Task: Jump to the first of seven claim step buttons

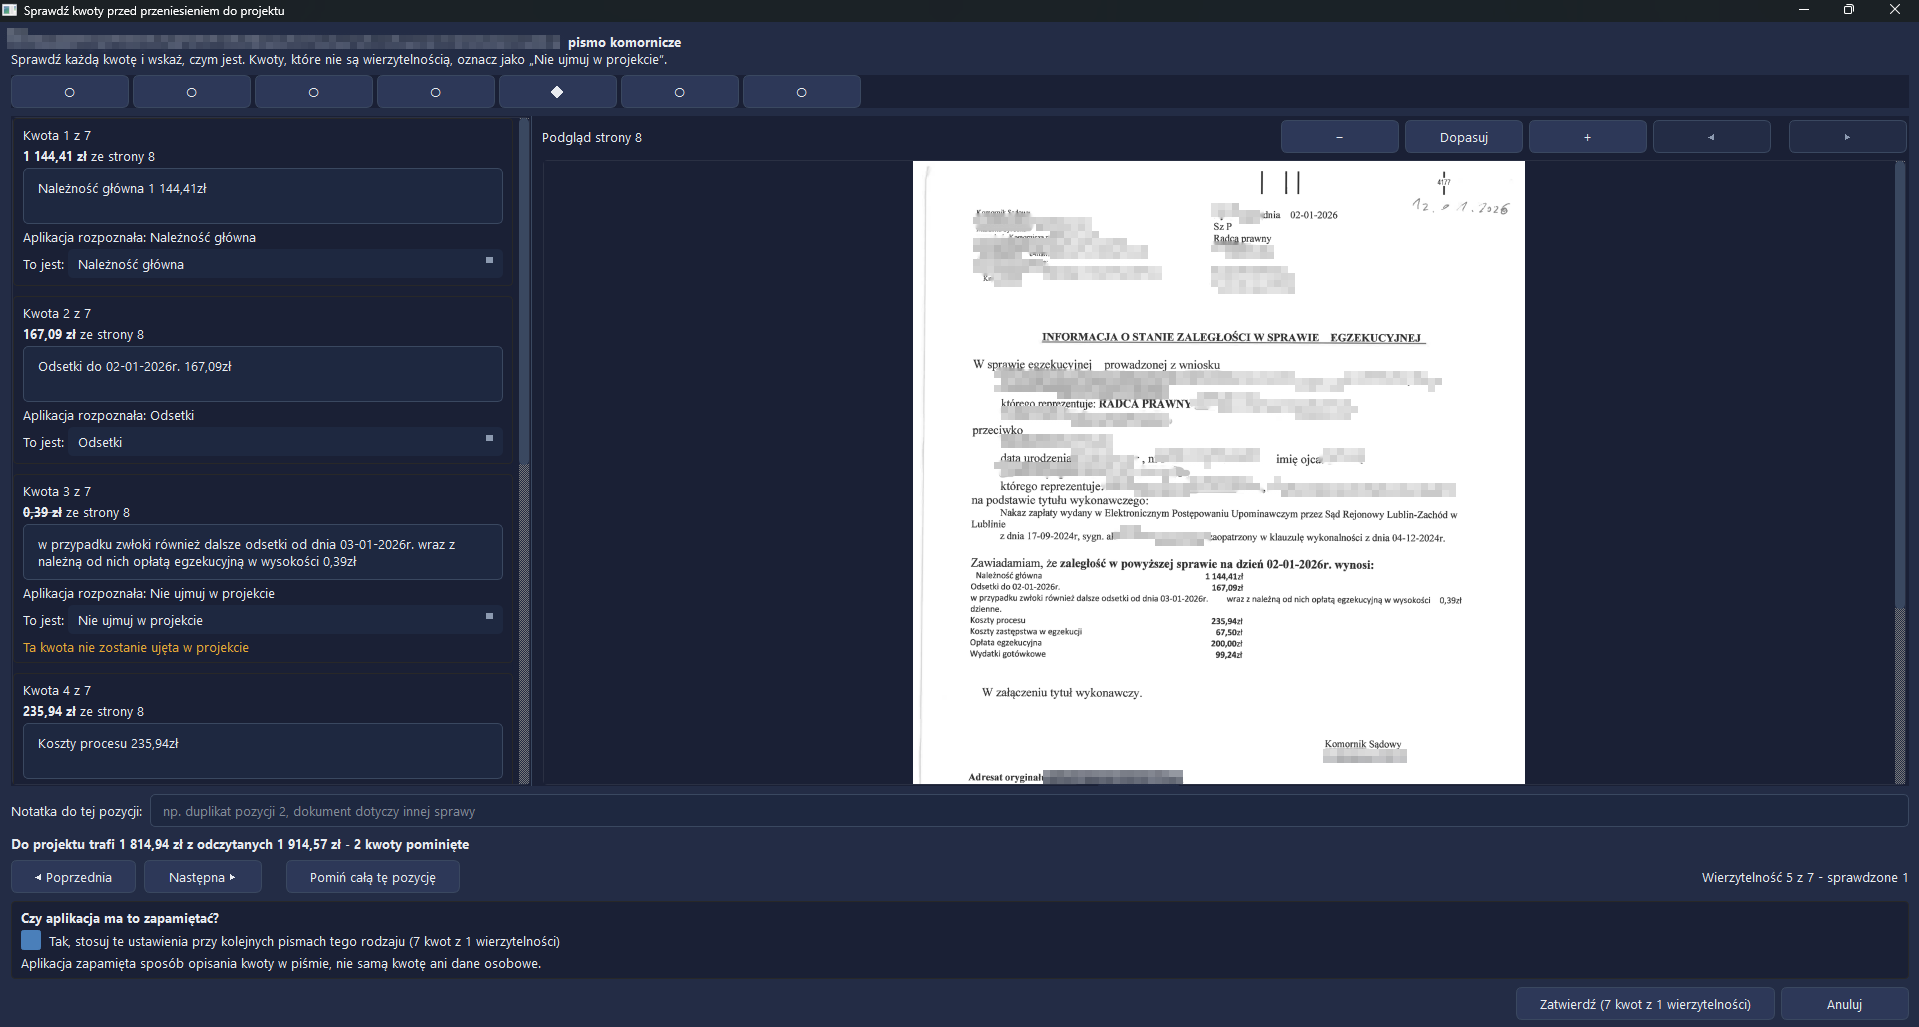Action: click(x=69, y=92)
